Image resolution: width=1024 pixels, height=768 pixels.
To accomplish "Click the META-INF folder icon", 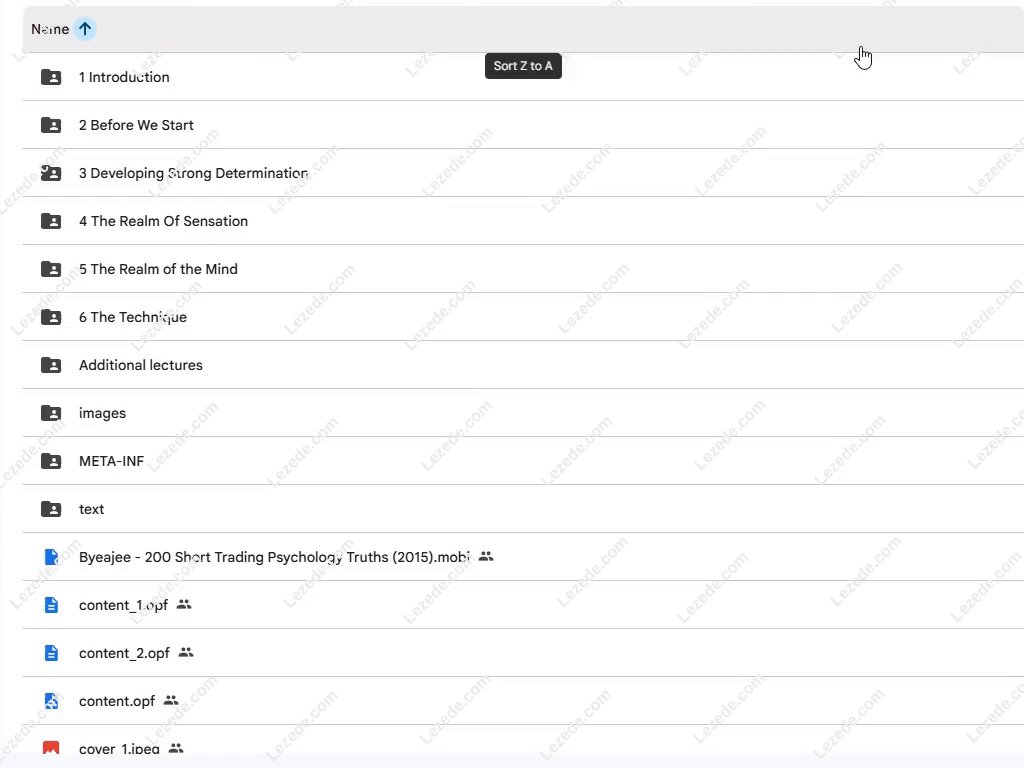I will (51, 461).
